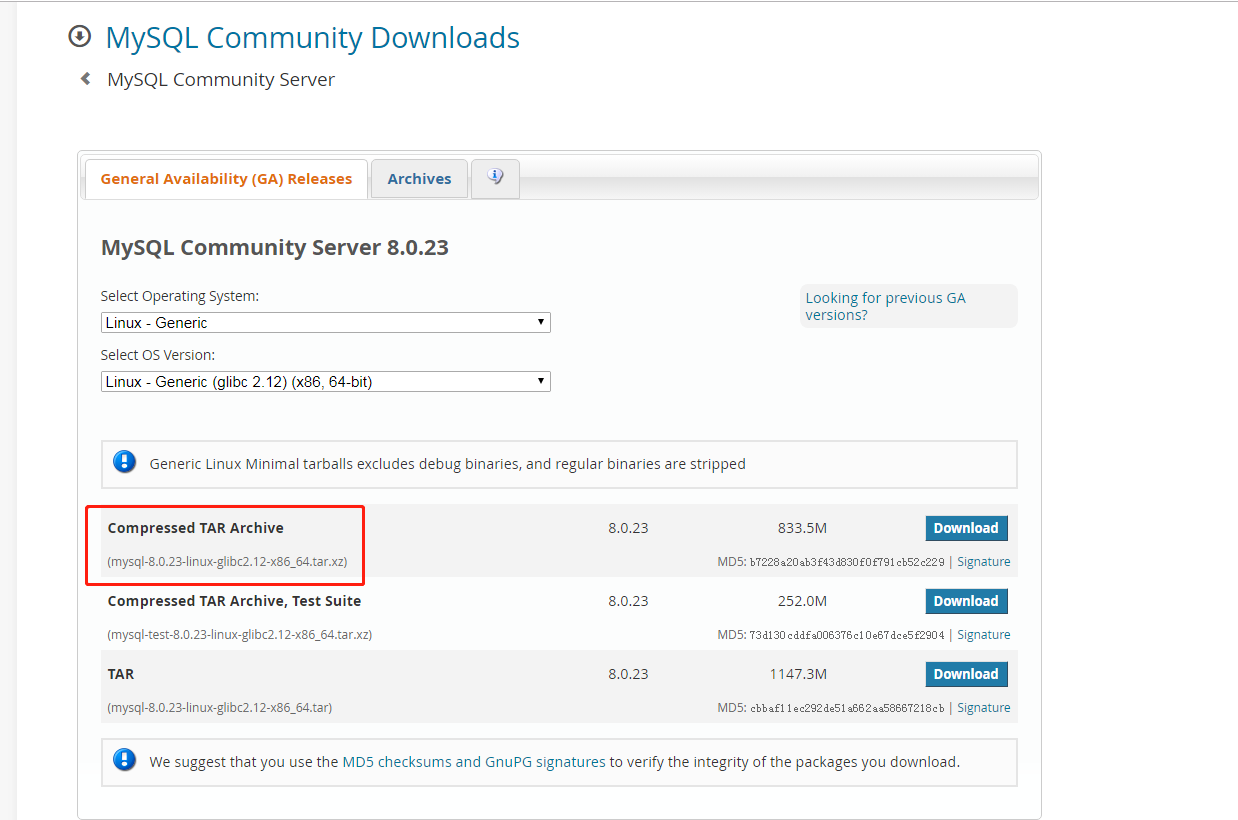The width and height of the screenshot is (1238, 820).
Task: Download the Compressed TAR Archive, Test Suite
Action: [x=966, y=601]
